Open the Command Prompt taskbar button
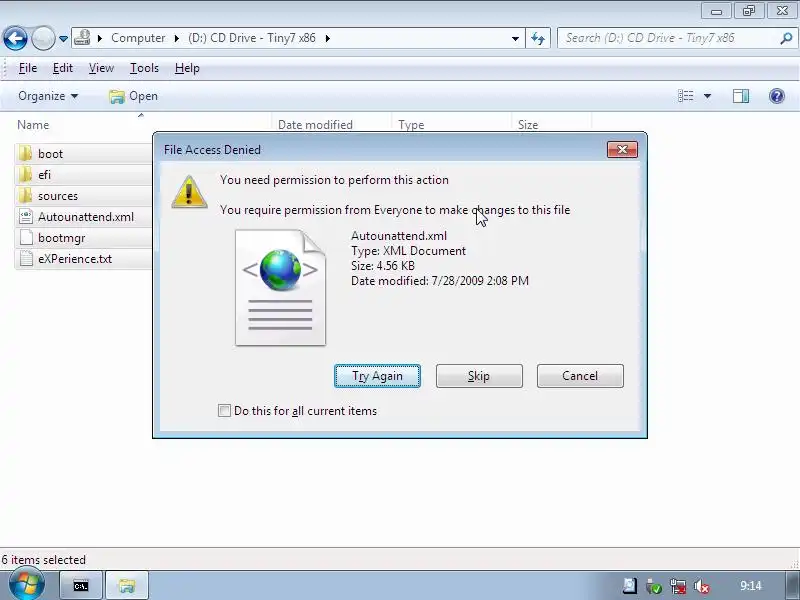This screenshot has height=600, width=800. click(x=81, y=586)
